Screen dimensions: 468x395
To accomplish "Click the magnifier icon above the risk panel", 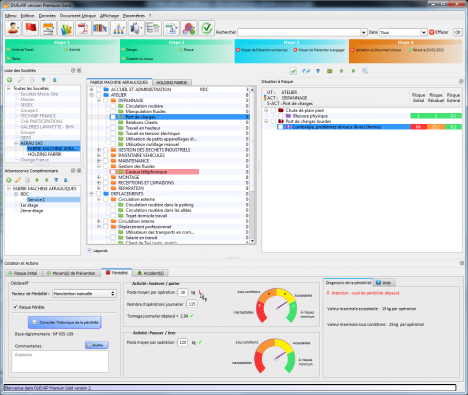I will coord(365,71).
